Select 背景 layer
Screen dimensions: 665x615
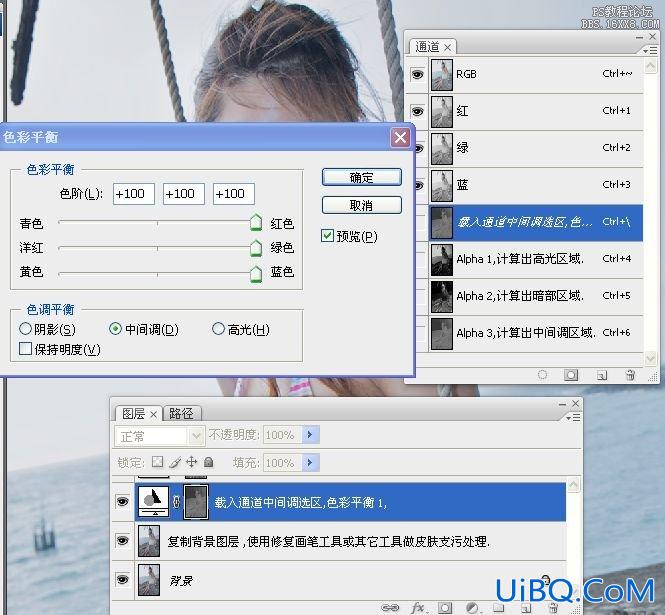click(x=350, y=579)
